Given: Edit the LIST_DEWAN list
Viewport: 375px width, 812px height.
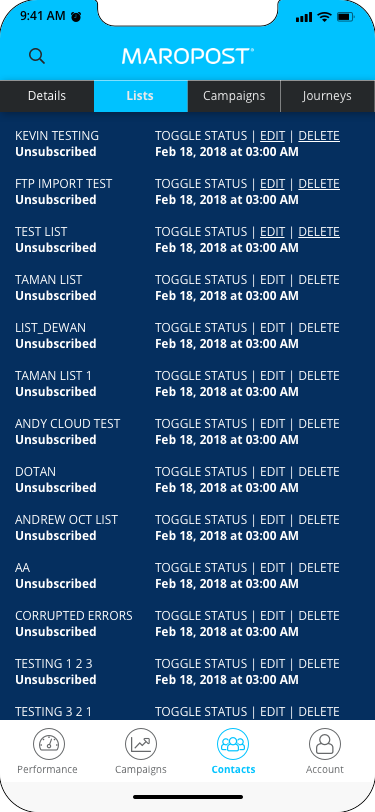Looking at the screenshot, I should (x=272, y=327).
